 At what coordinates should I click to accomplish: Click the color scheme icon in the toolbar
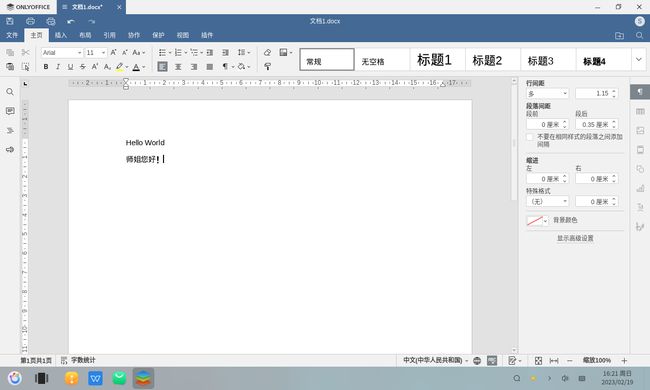coord(284,53)
